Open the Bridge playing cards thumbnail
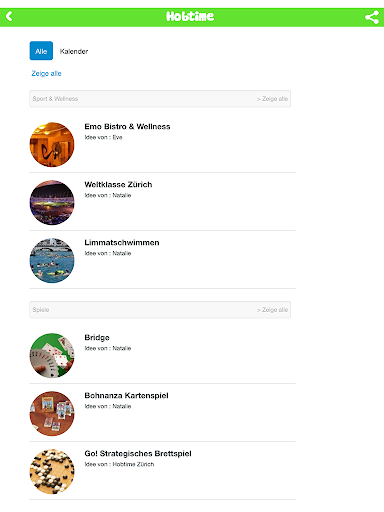This screenshot has height=512, width=384. click(x=52, y=356)
